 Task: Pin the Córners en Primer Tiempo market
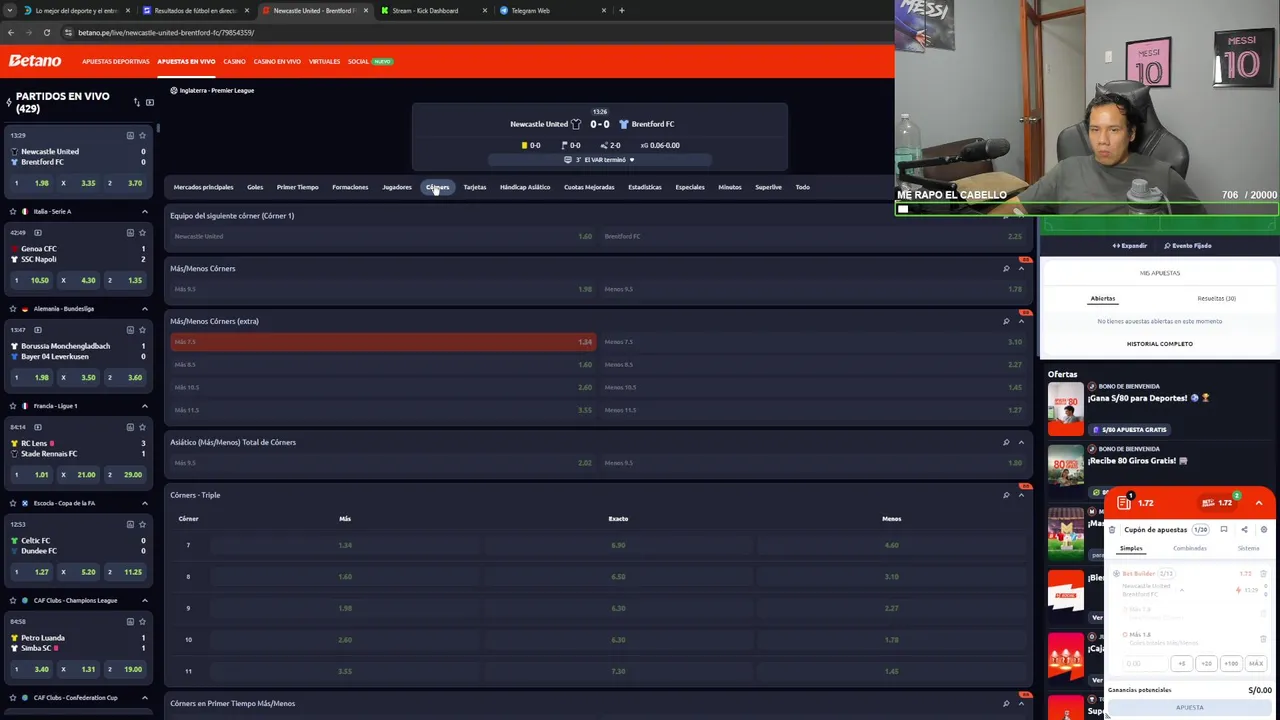click(1006, 703)
